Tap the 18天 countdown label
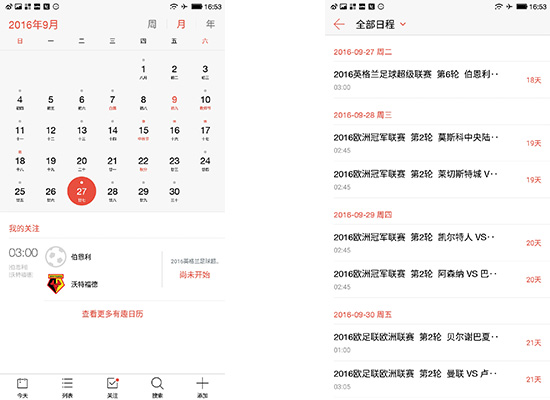 (x=534, y=80)
